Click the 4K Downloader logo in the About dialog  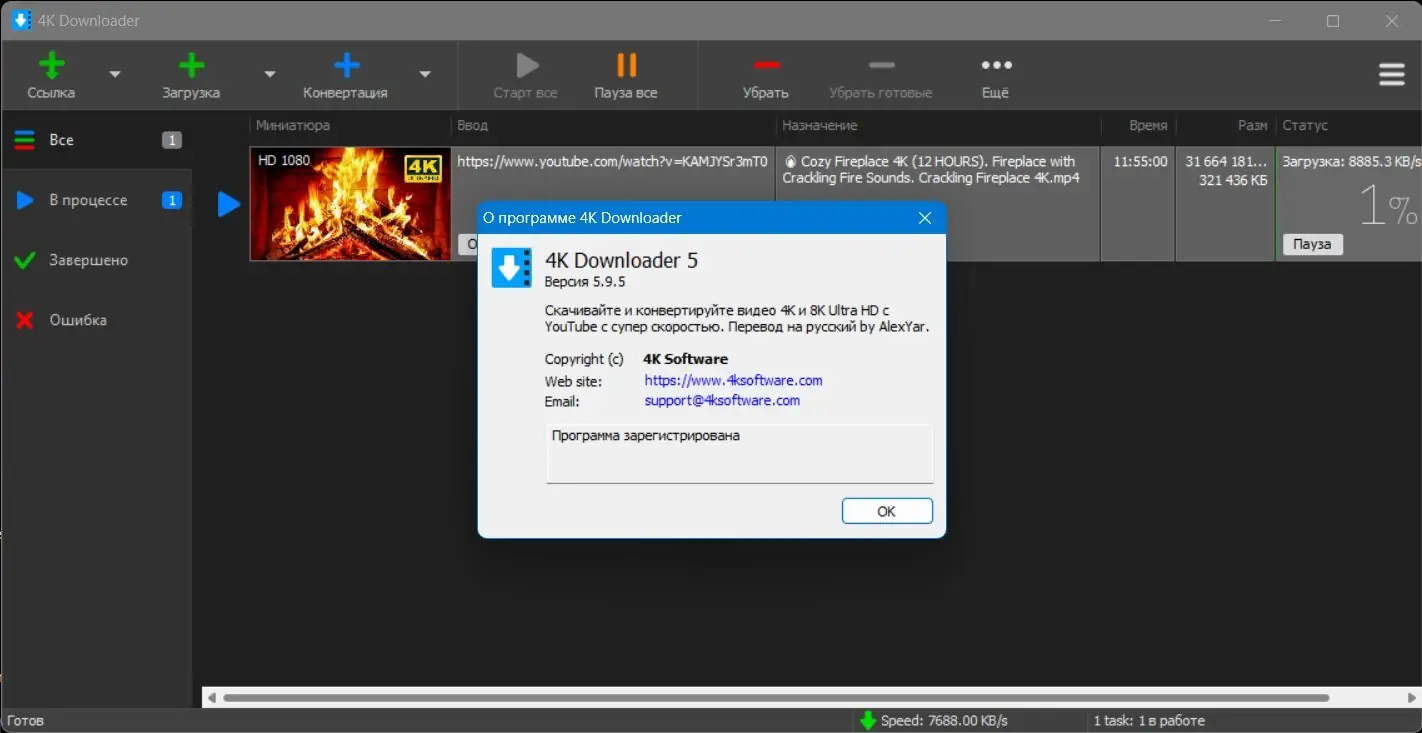click(x=511, y=268)
